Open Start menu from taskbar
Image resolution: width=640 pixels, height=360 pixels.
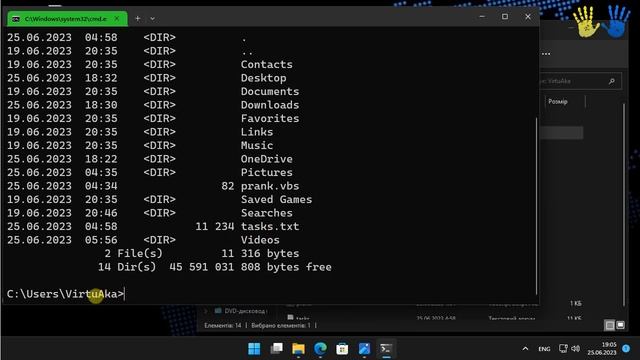[254, 349]
